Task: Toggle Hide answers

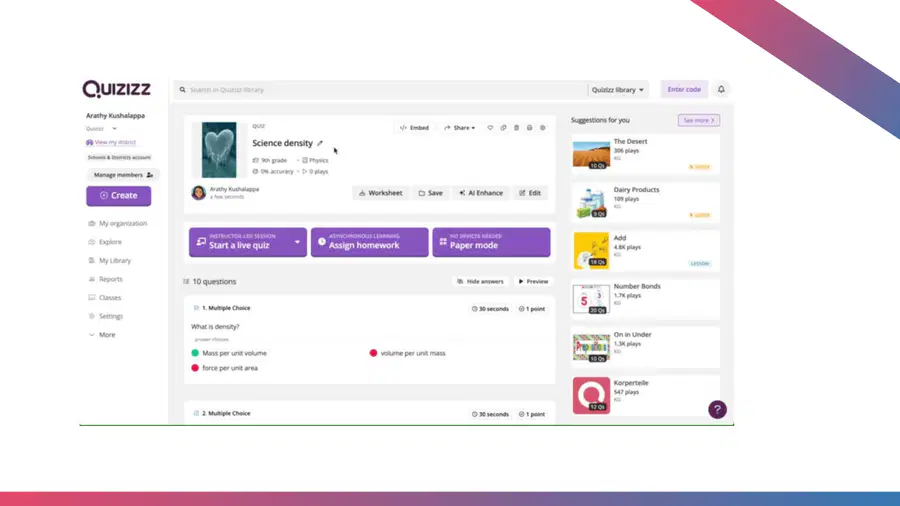Action: click(480, 282)
